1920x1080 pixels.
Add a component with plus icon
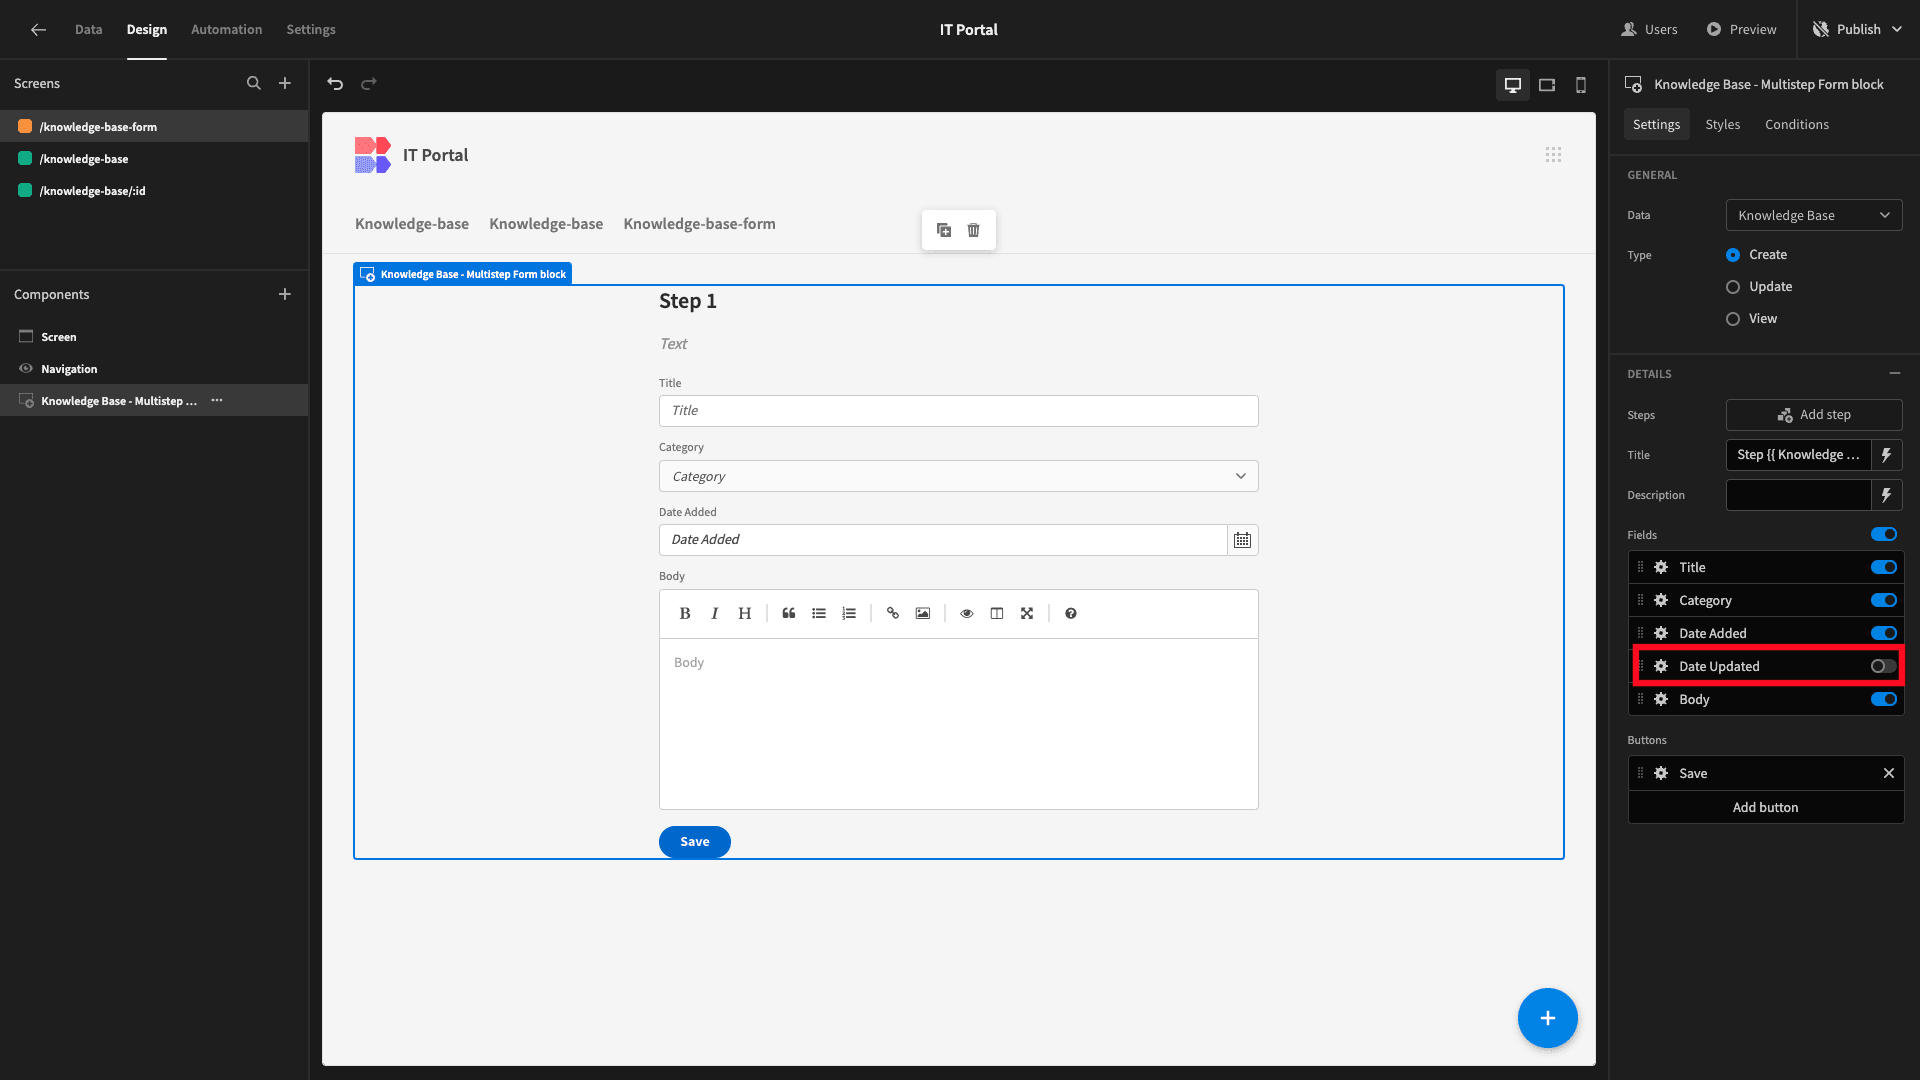click(x=285, y=294)
